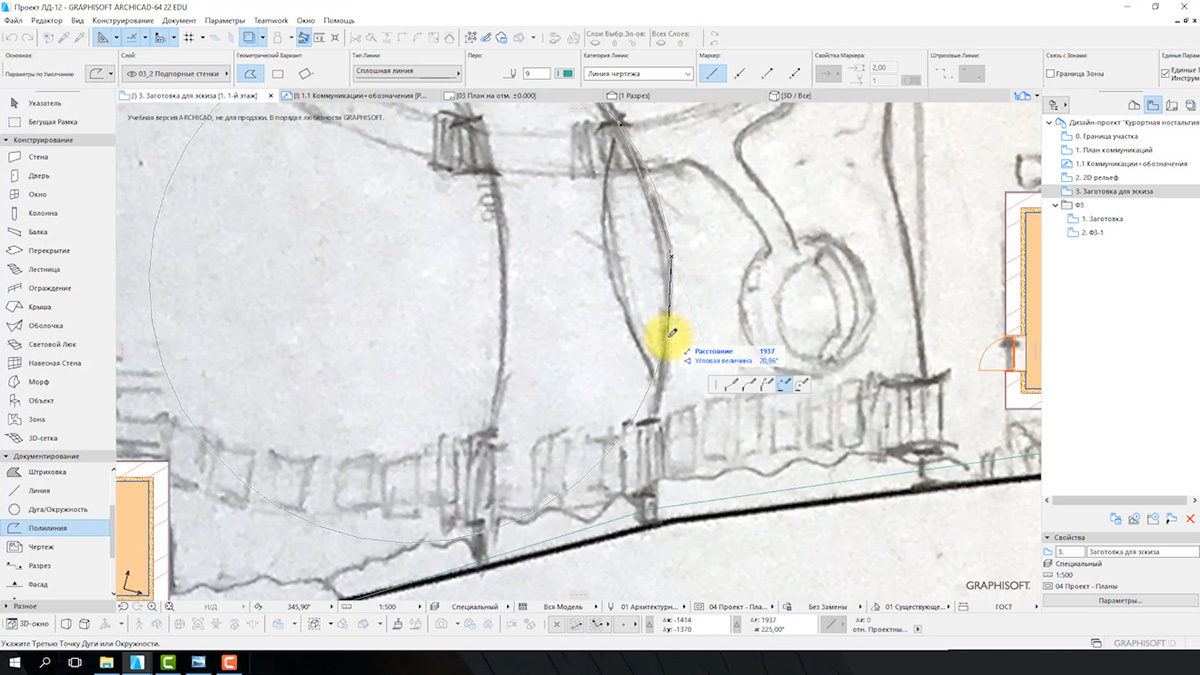
Task: Select the Штриховка fill tool
Action: [x=57, y=472]
